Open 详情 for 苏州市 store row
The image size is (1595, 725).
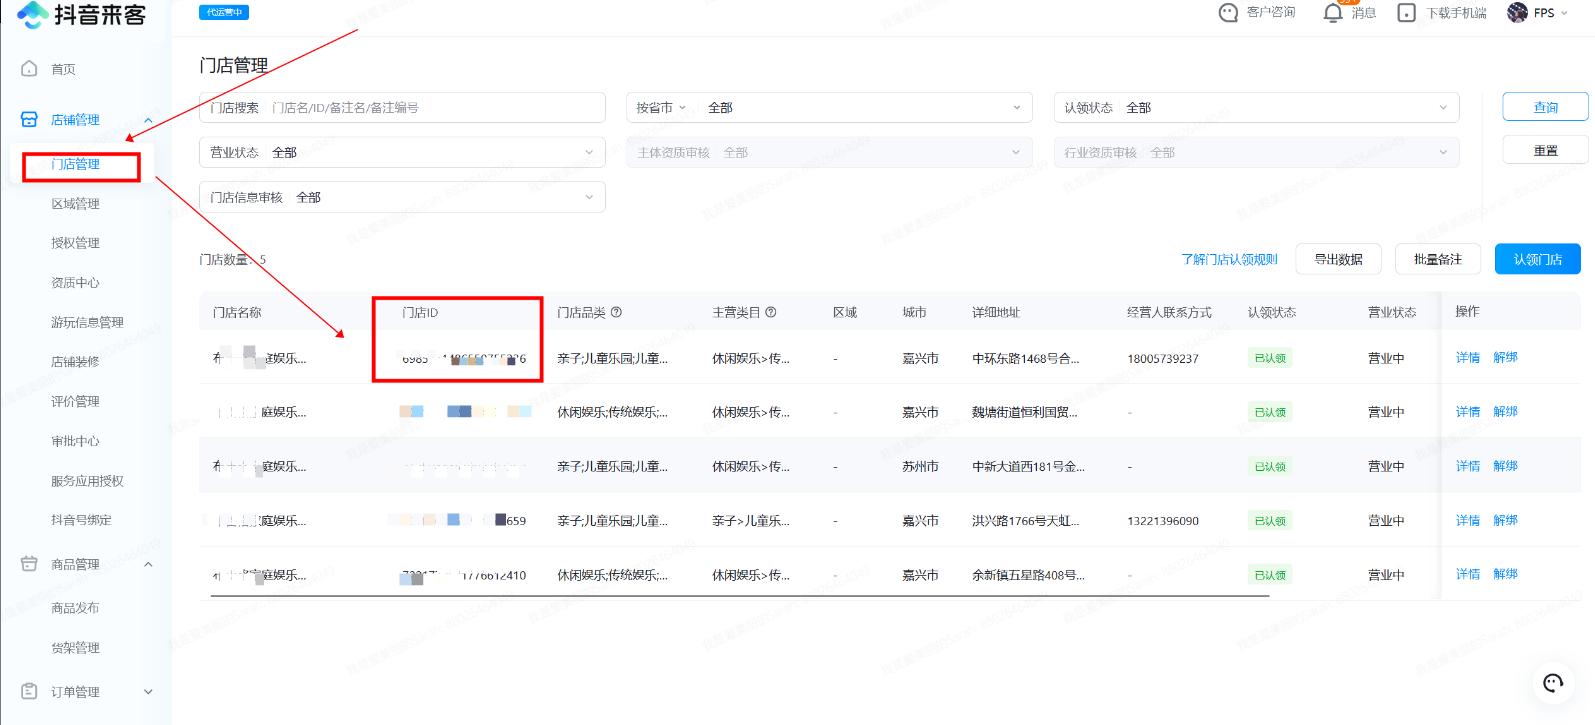point(1468,465)
